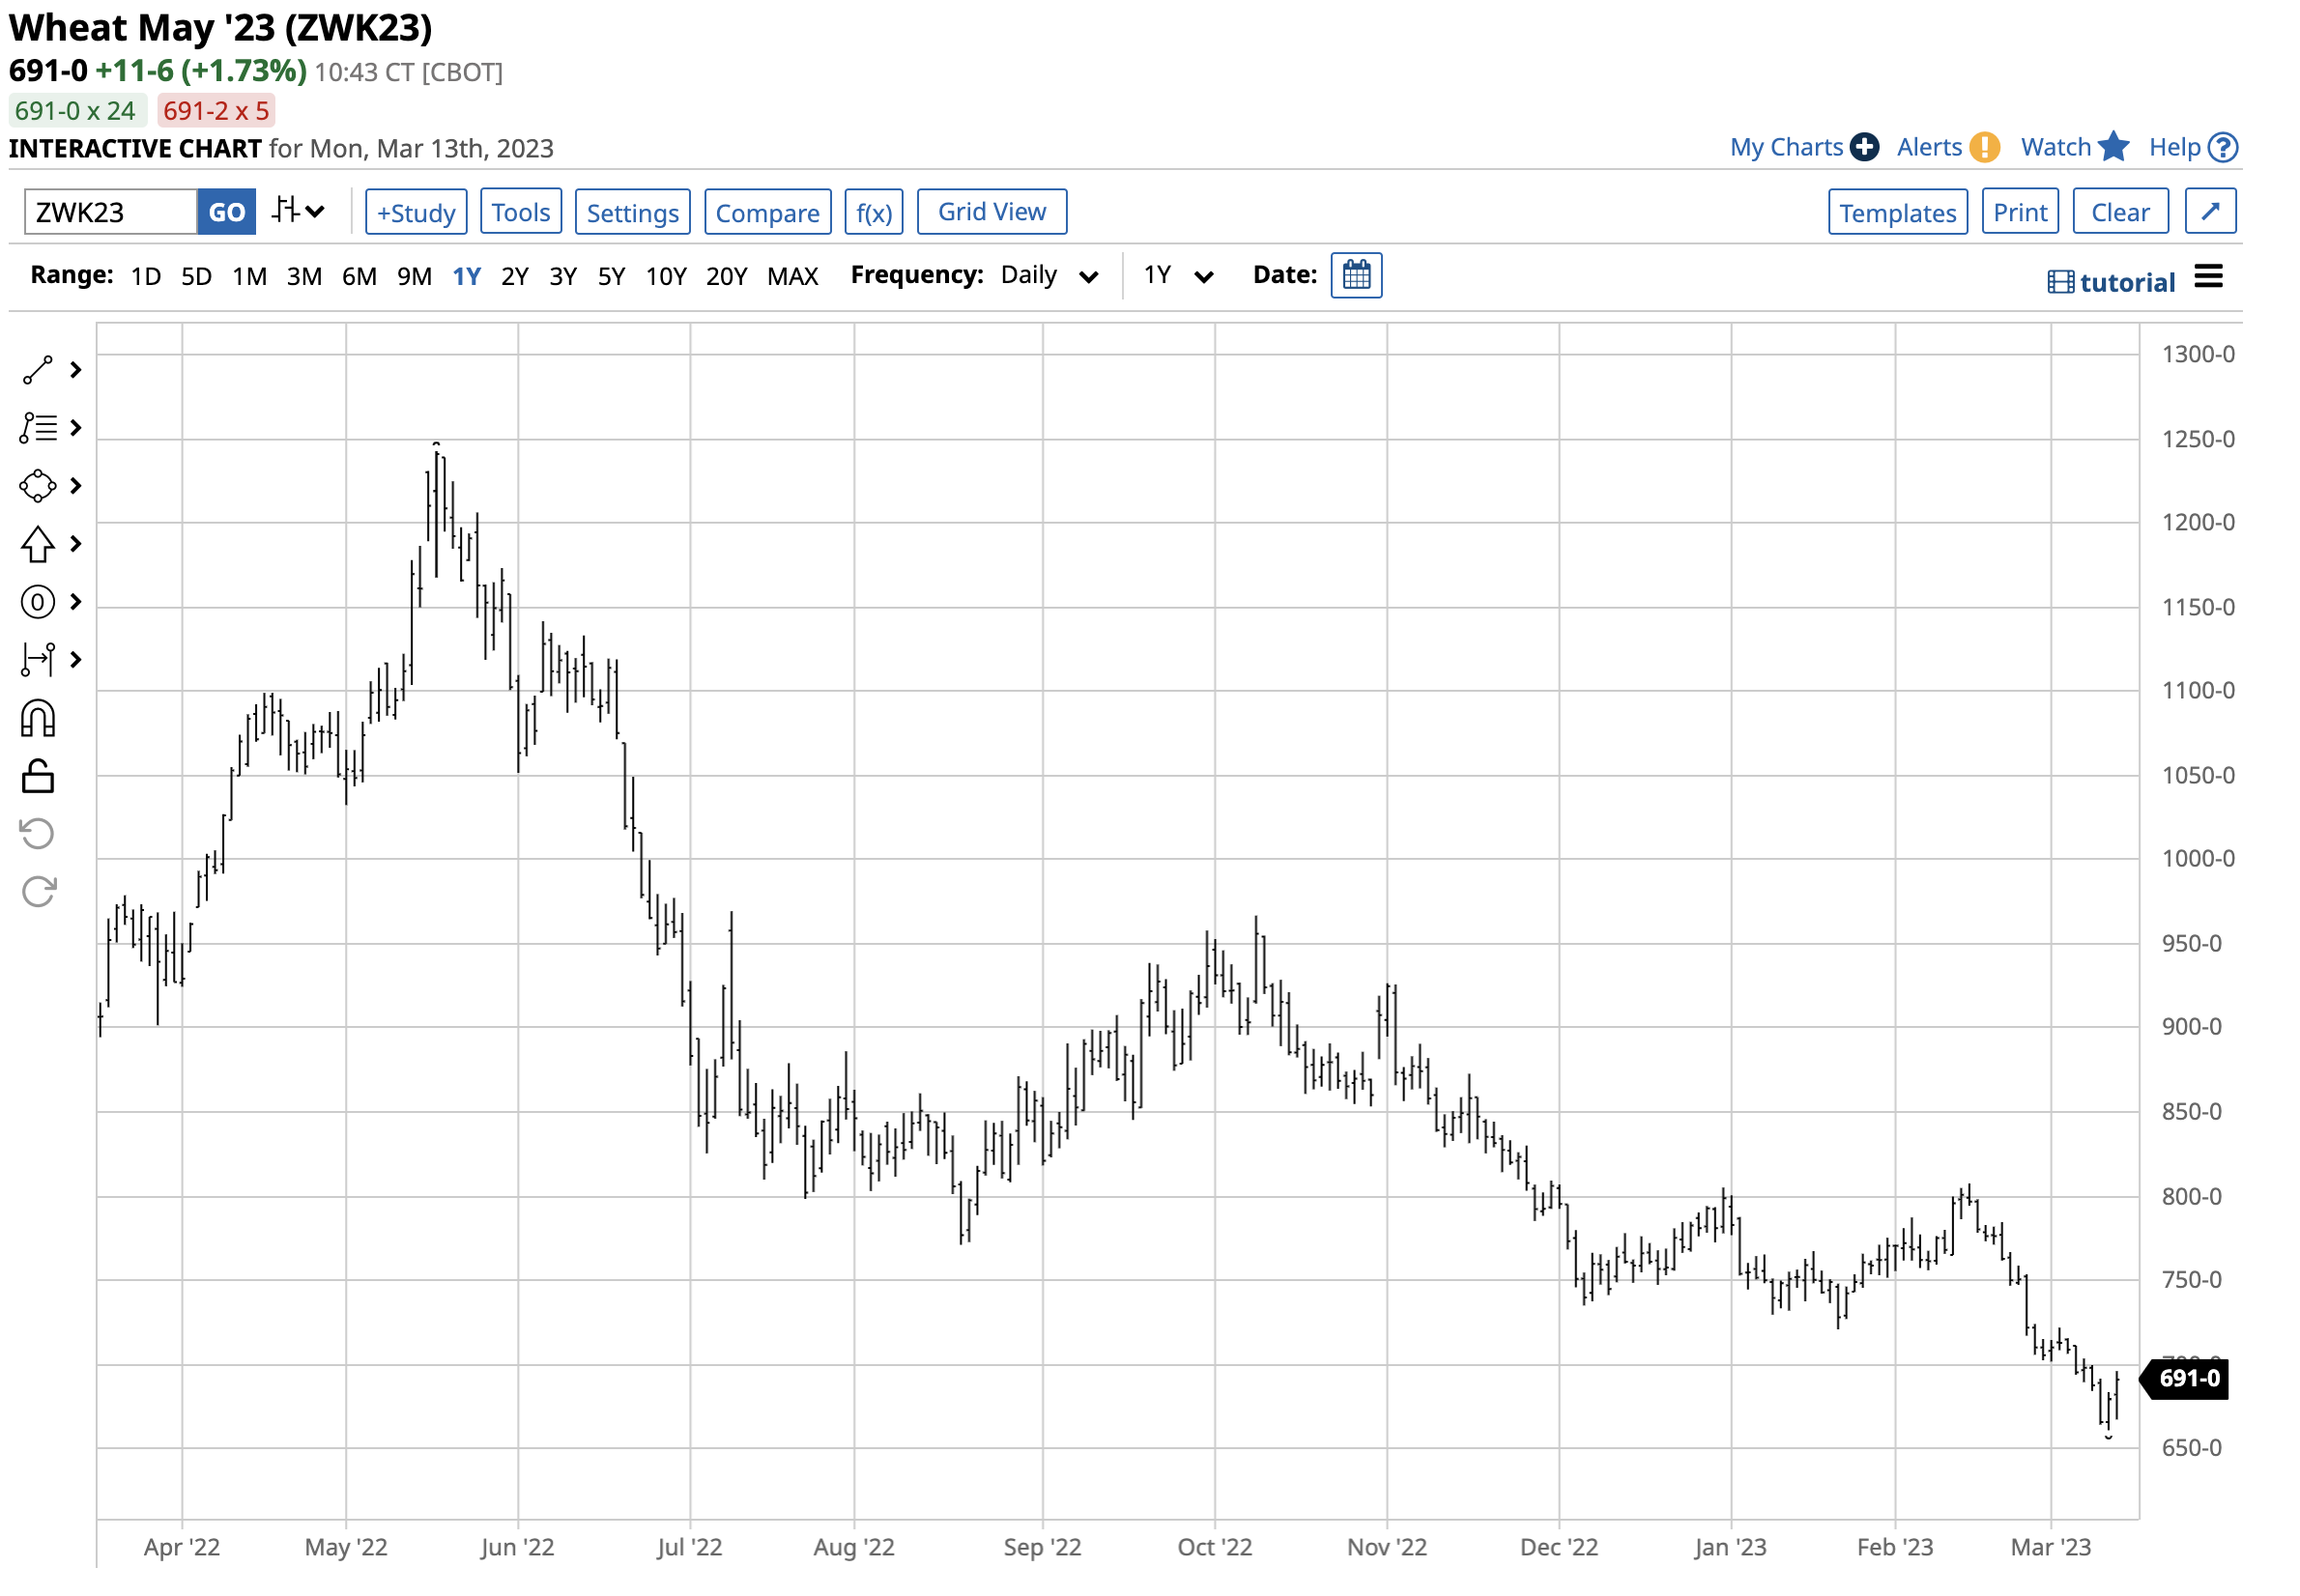Image resolution: width=2300 pixels, height=1596 pixels.
Task: Click the expand chart fullscreen arrow
Action: (2212, 212)
